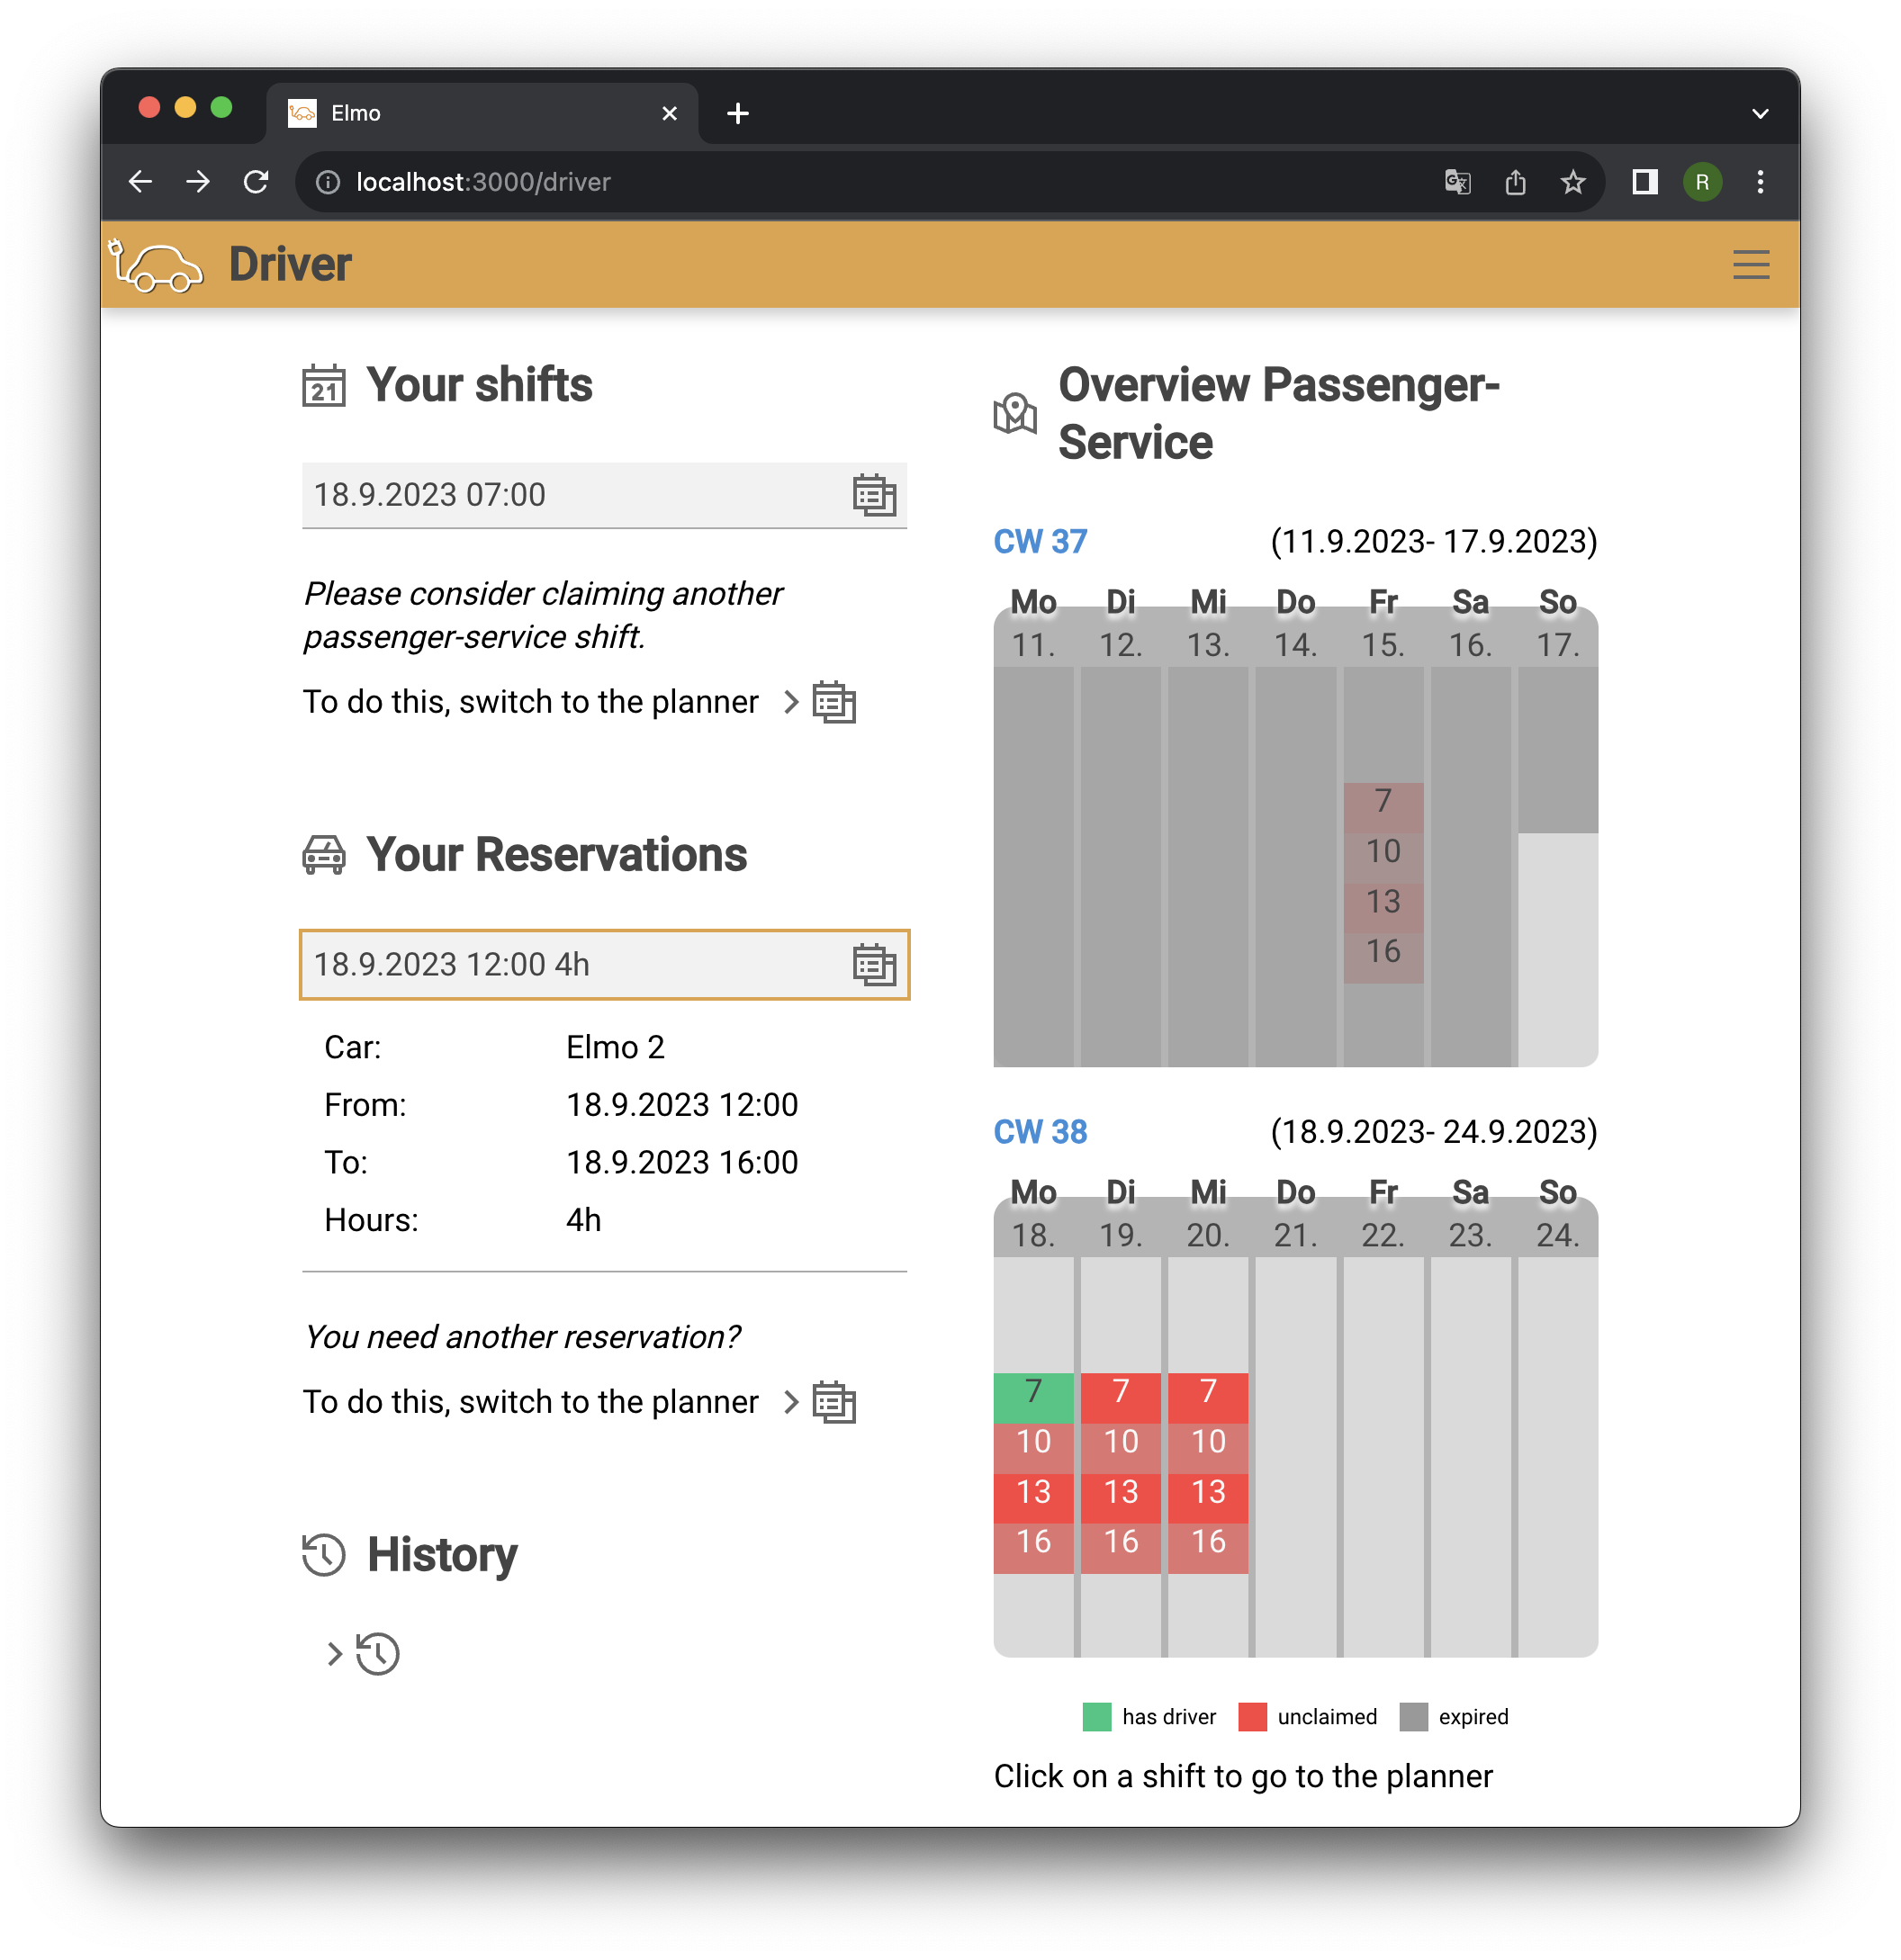Open Chrome's three-dot menu
This screenshot has width=1901, height=1960.
click(x=1760, y=182)
